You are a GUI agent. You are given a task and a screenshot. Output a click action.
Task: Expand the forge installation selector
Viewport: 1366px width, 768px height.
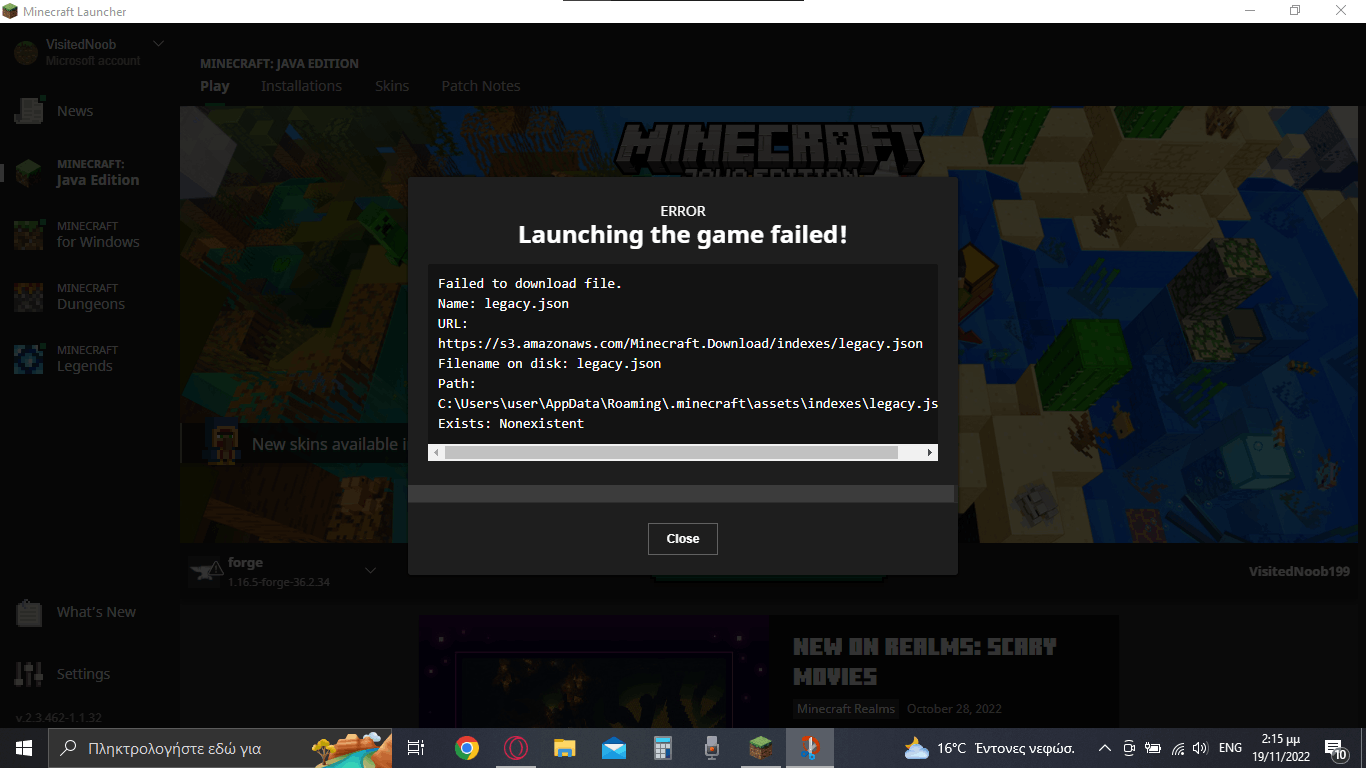pos(370,571)
